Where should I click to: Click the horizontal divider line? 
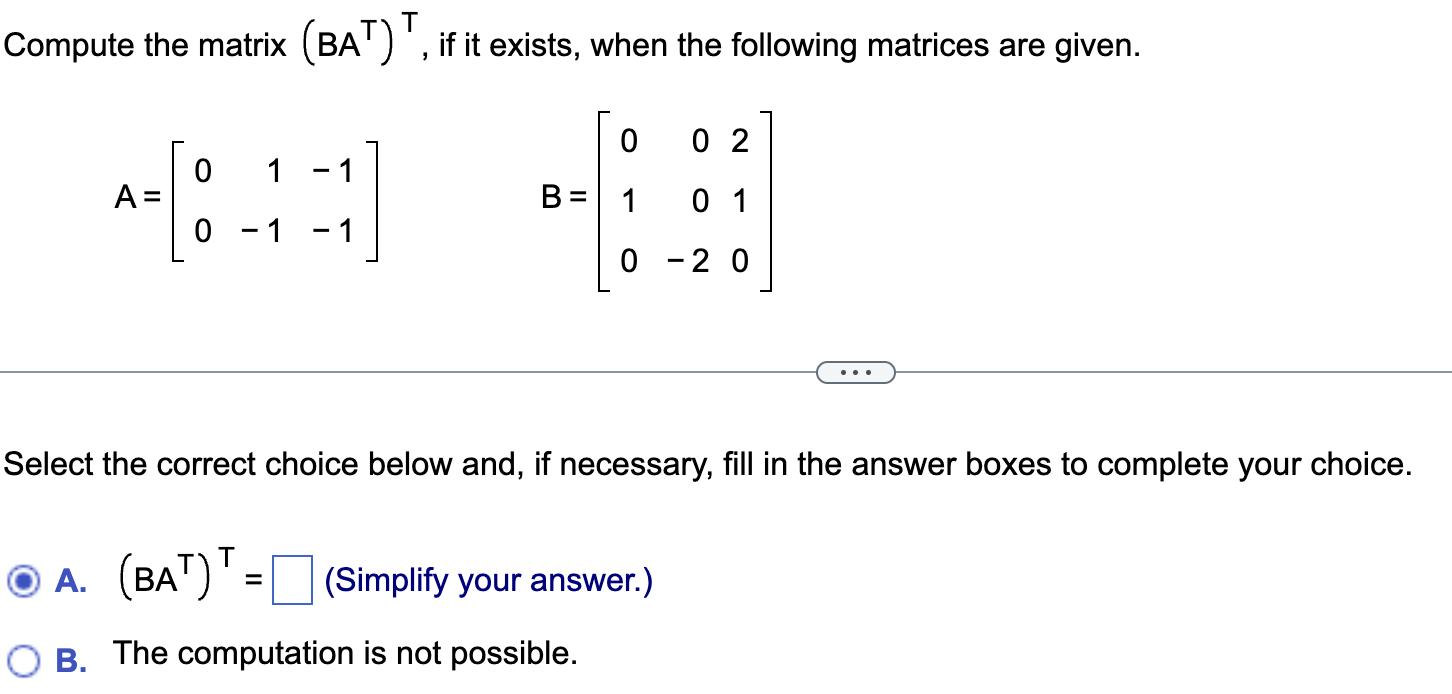coord(400,371)
